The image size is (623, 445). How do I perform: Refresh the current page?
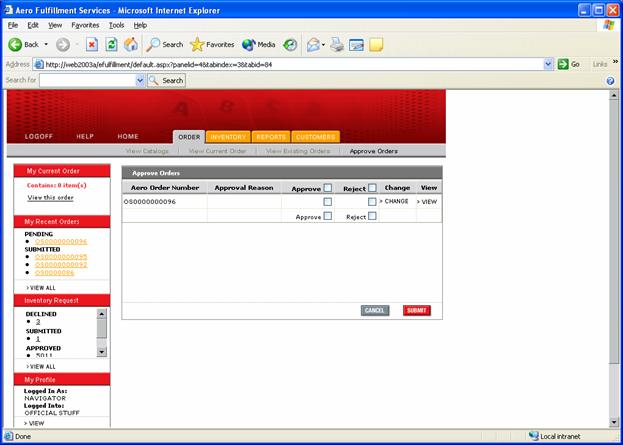pyautogui.click(x=111, y=45)
